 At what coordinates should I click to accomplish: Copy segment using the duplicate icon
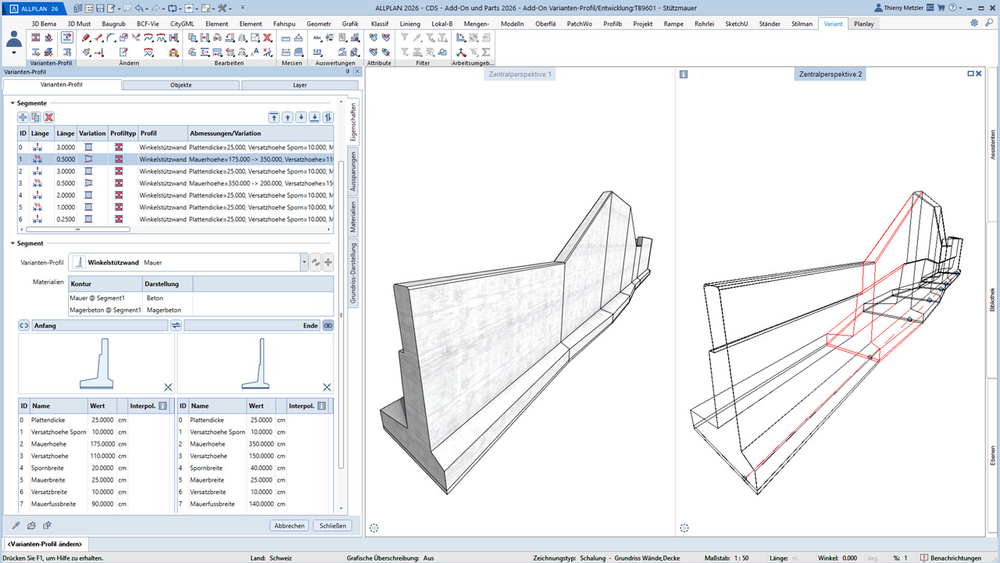36,117
